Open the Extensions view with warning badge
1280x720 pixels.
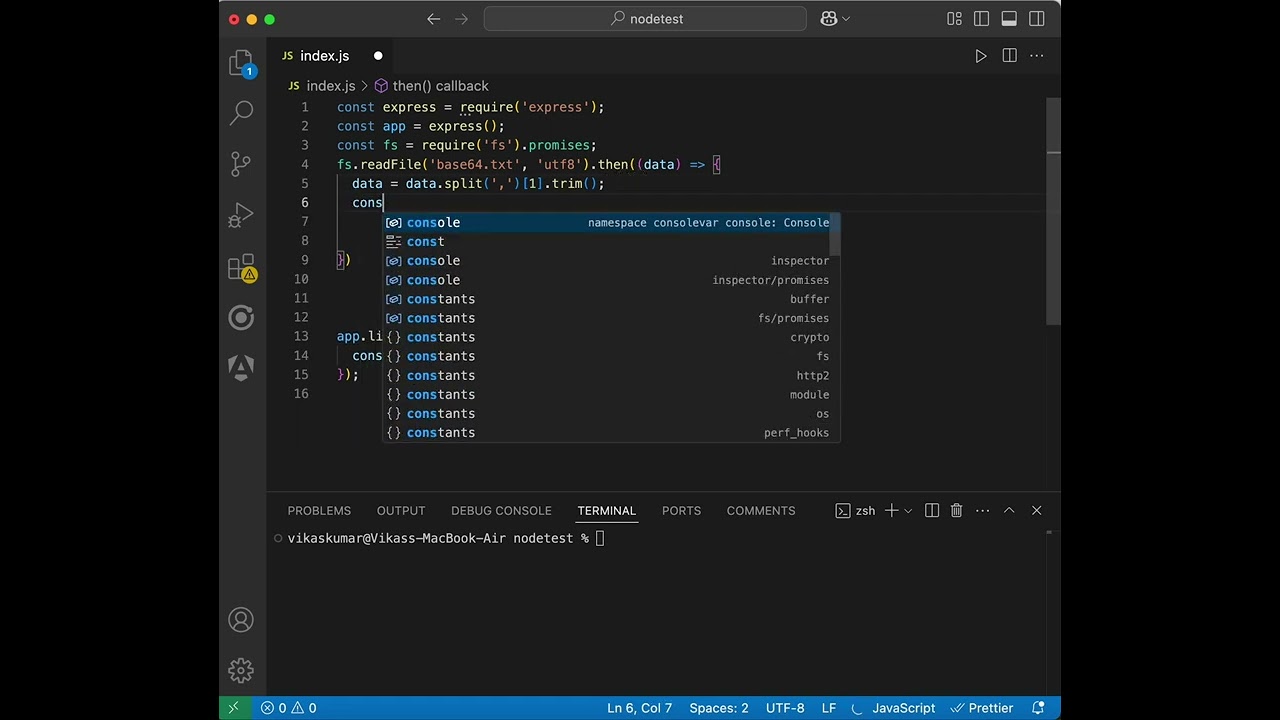[x=242, y=268]
